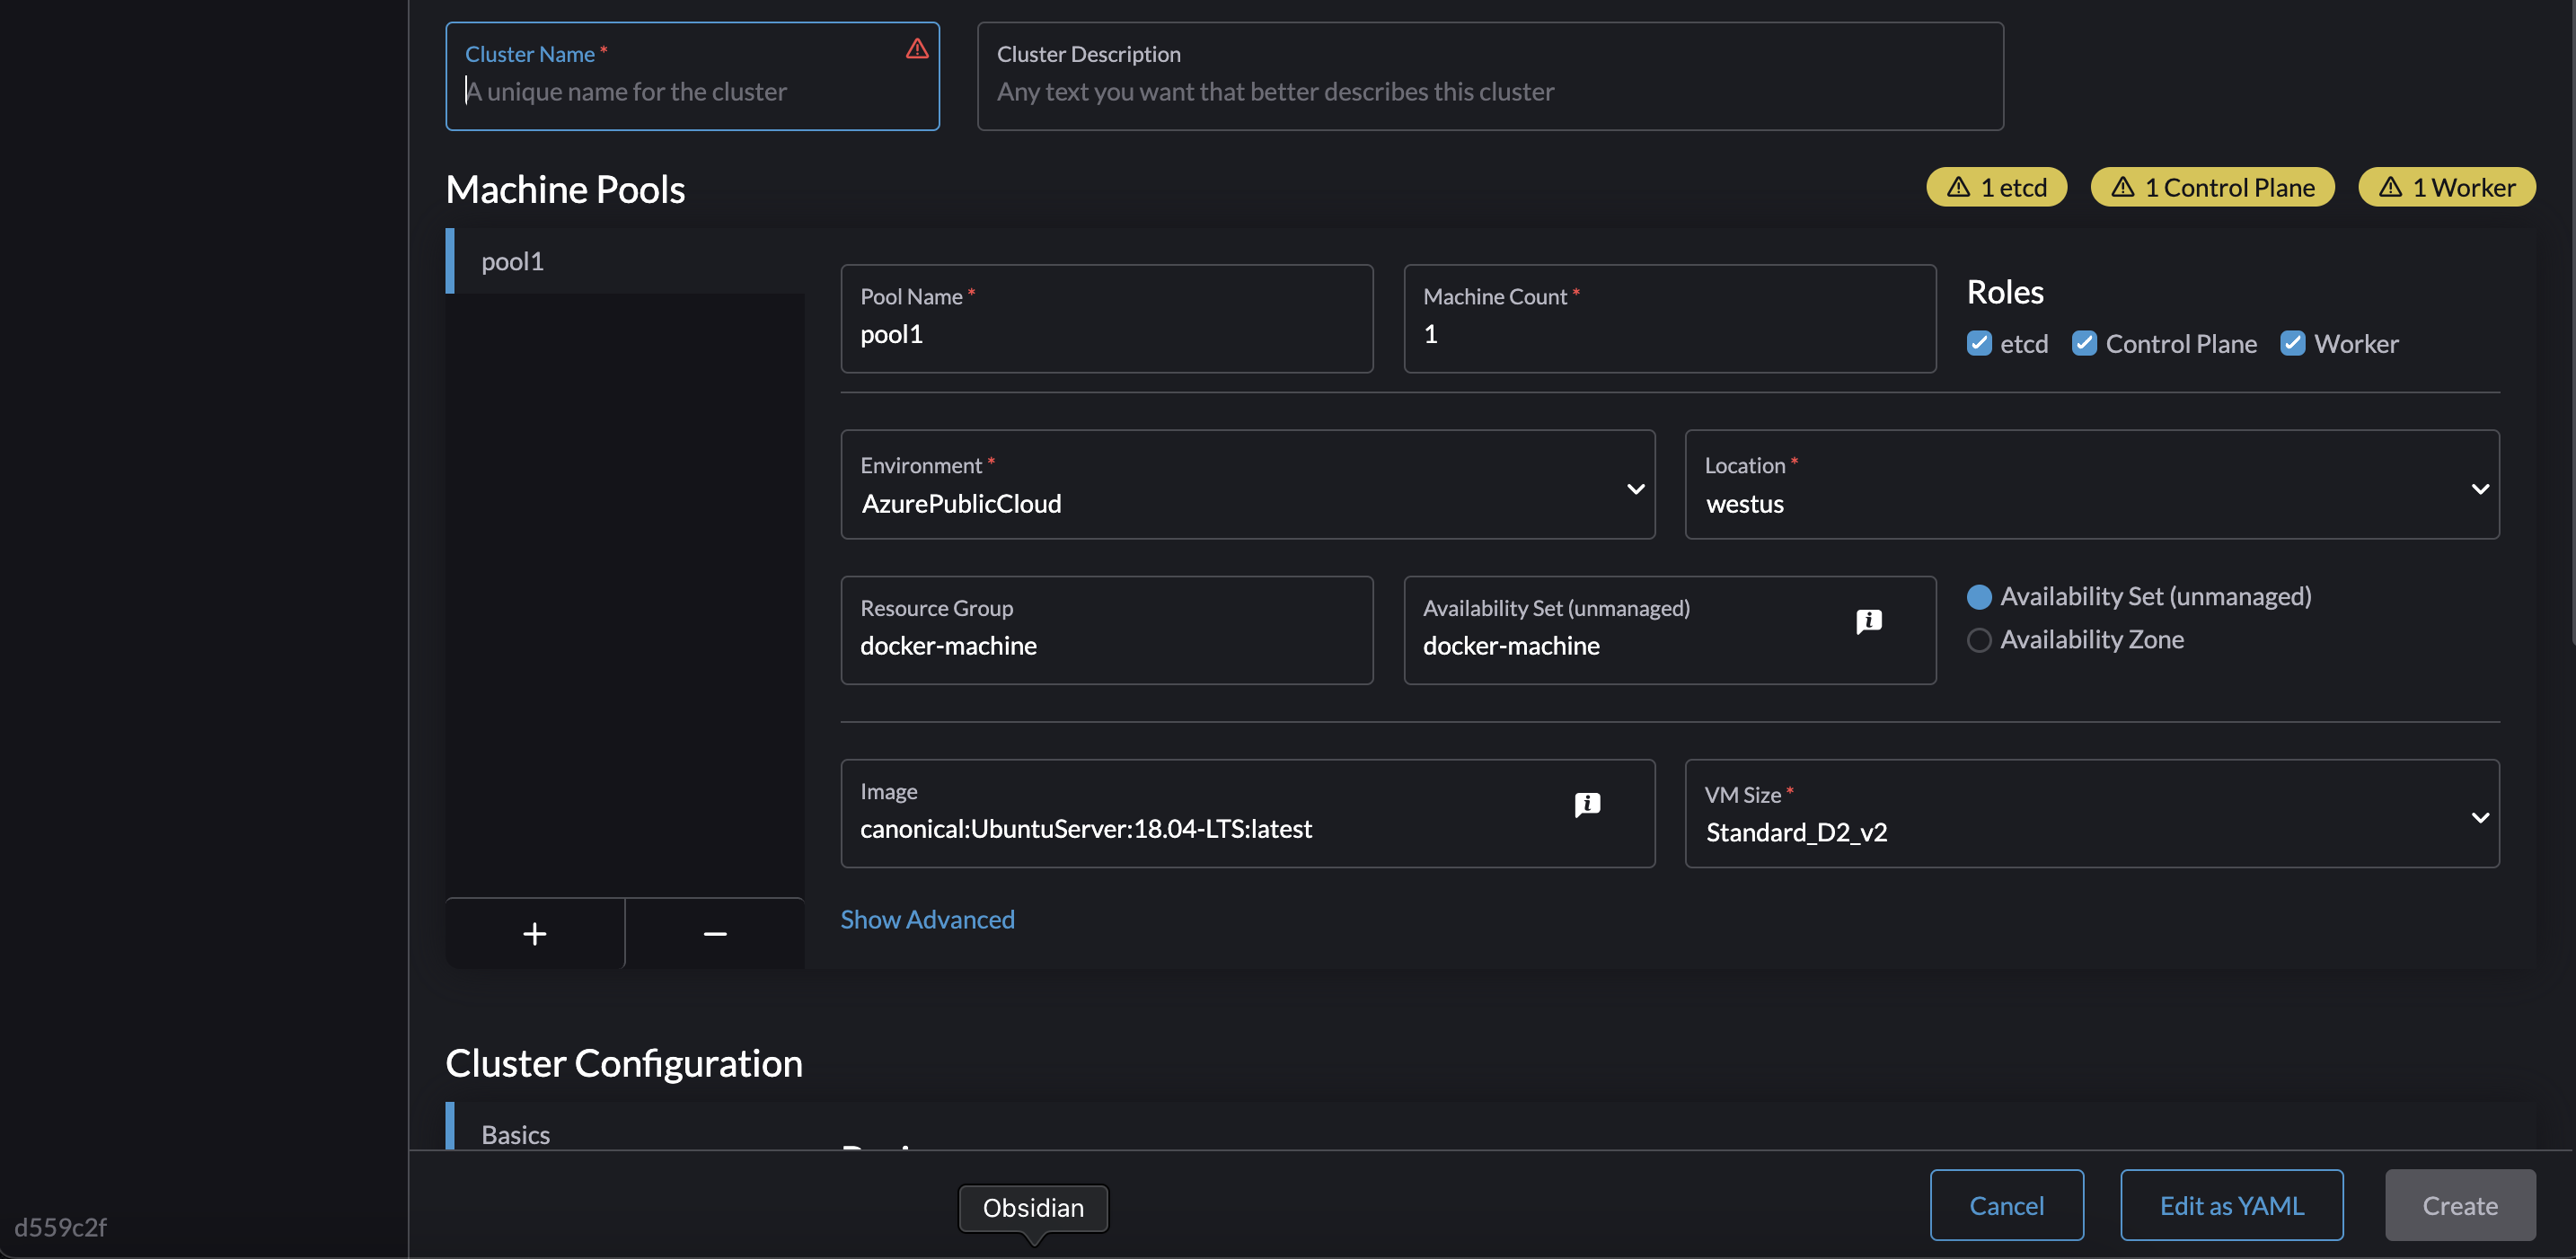Click the 1 Worker warning badge

(2446, 186)
